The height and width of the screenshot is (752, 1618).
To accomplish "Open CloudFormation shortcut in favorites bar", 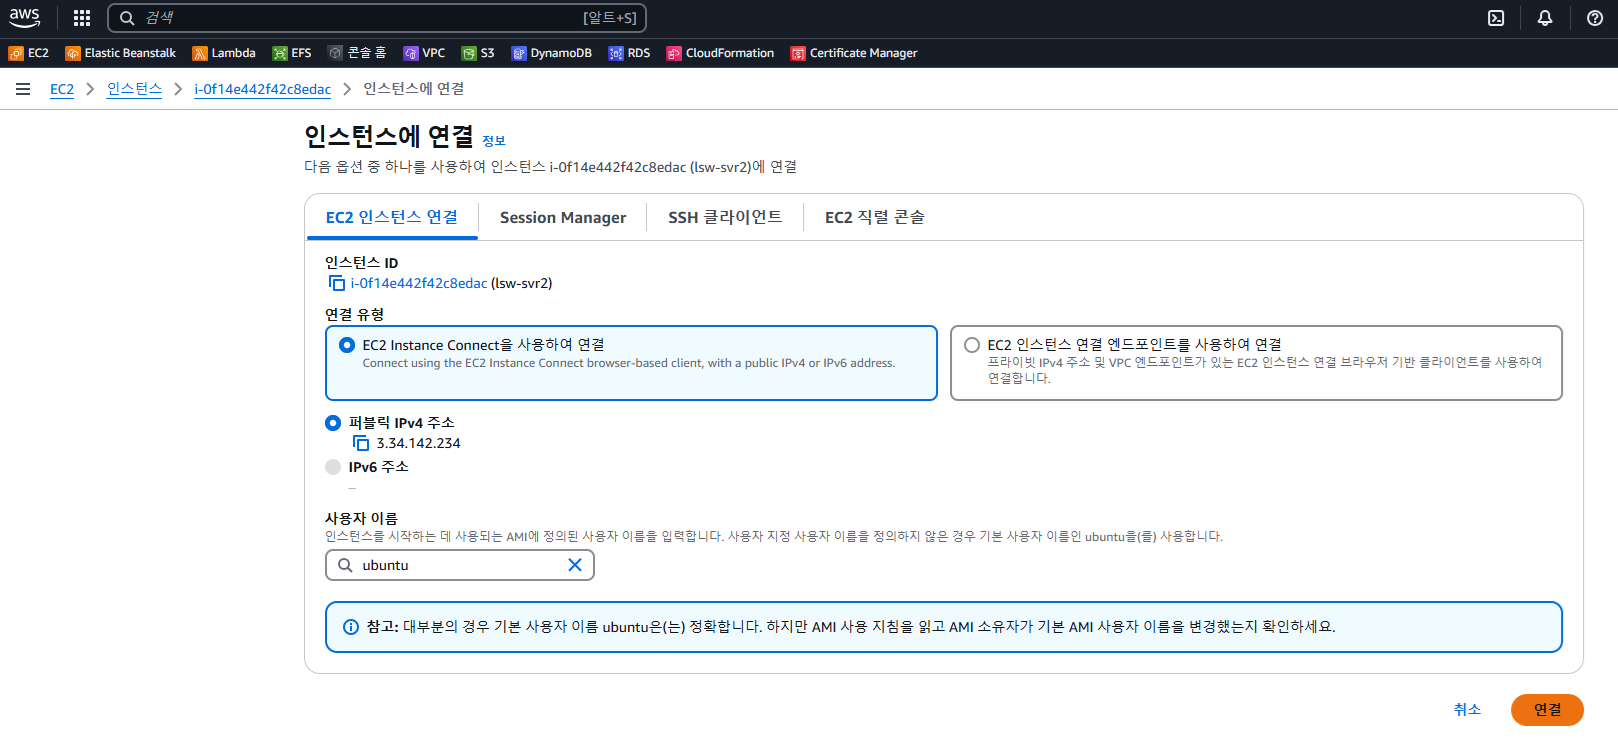I will pos(721,53).
